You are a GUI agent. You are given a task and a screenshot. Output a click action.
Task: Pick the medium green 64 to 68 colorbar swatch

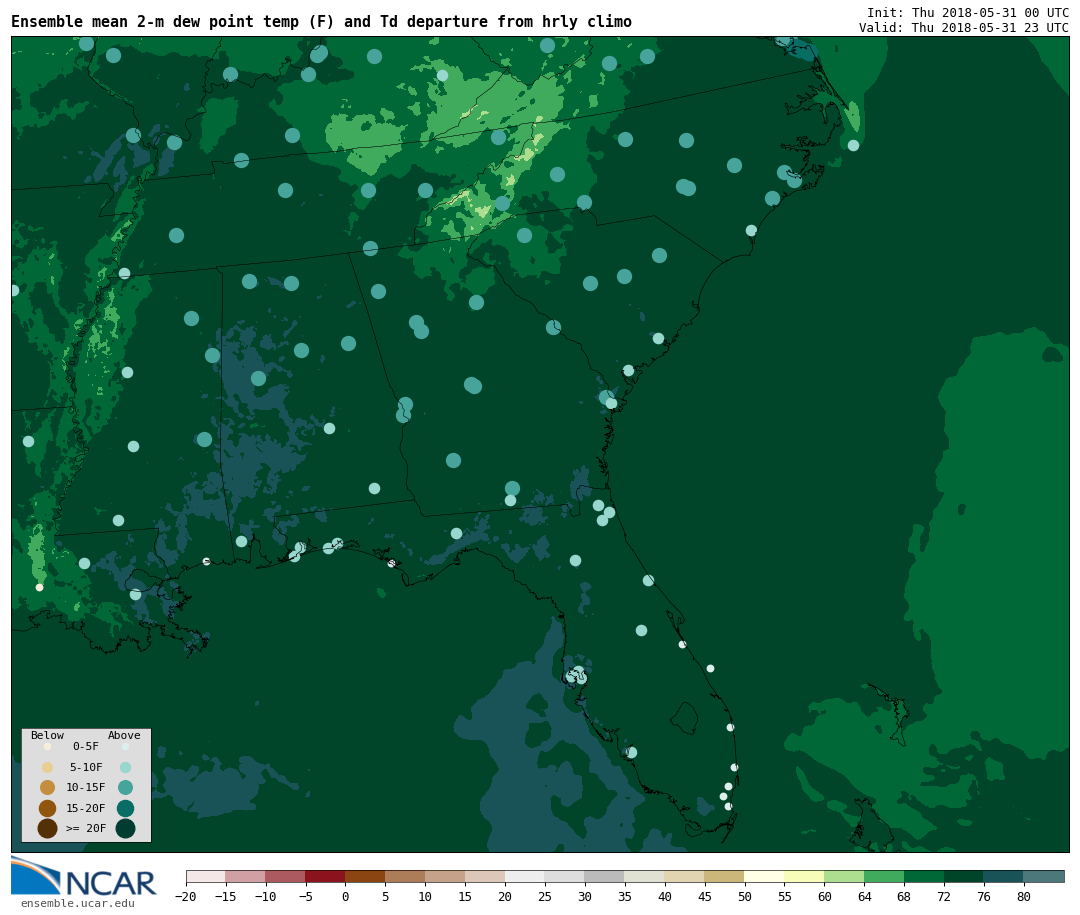[884, 876]
